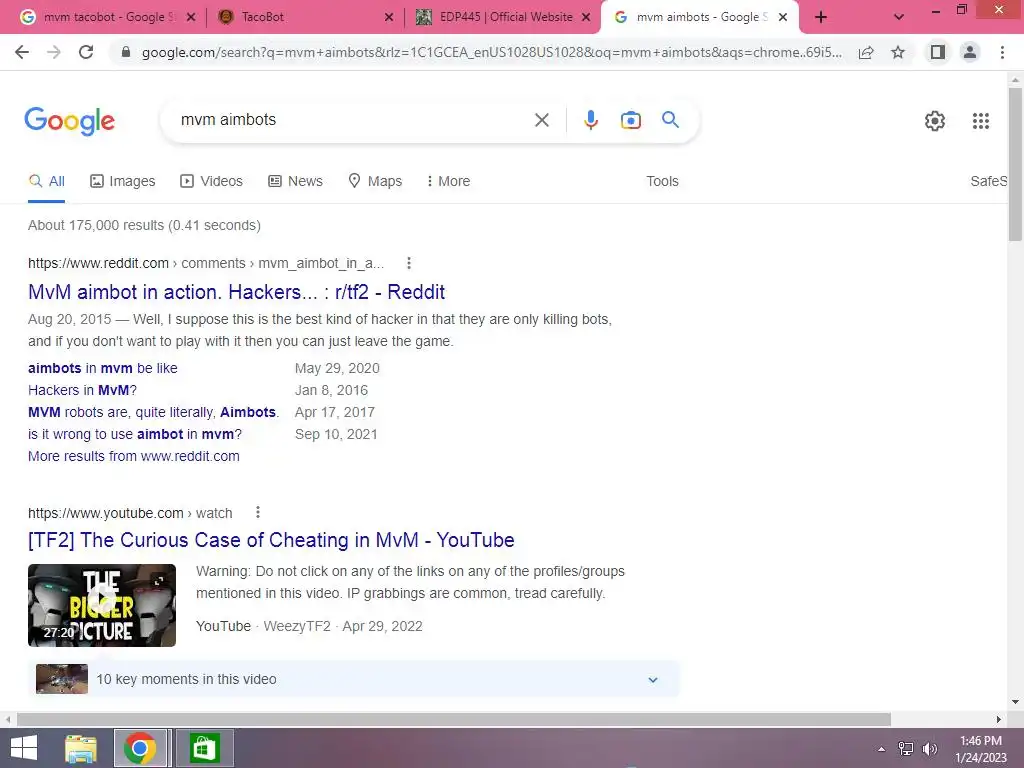Viewport: 1024px width, 768px height.
Task: View site information via padlock icon
Action: 126,52
